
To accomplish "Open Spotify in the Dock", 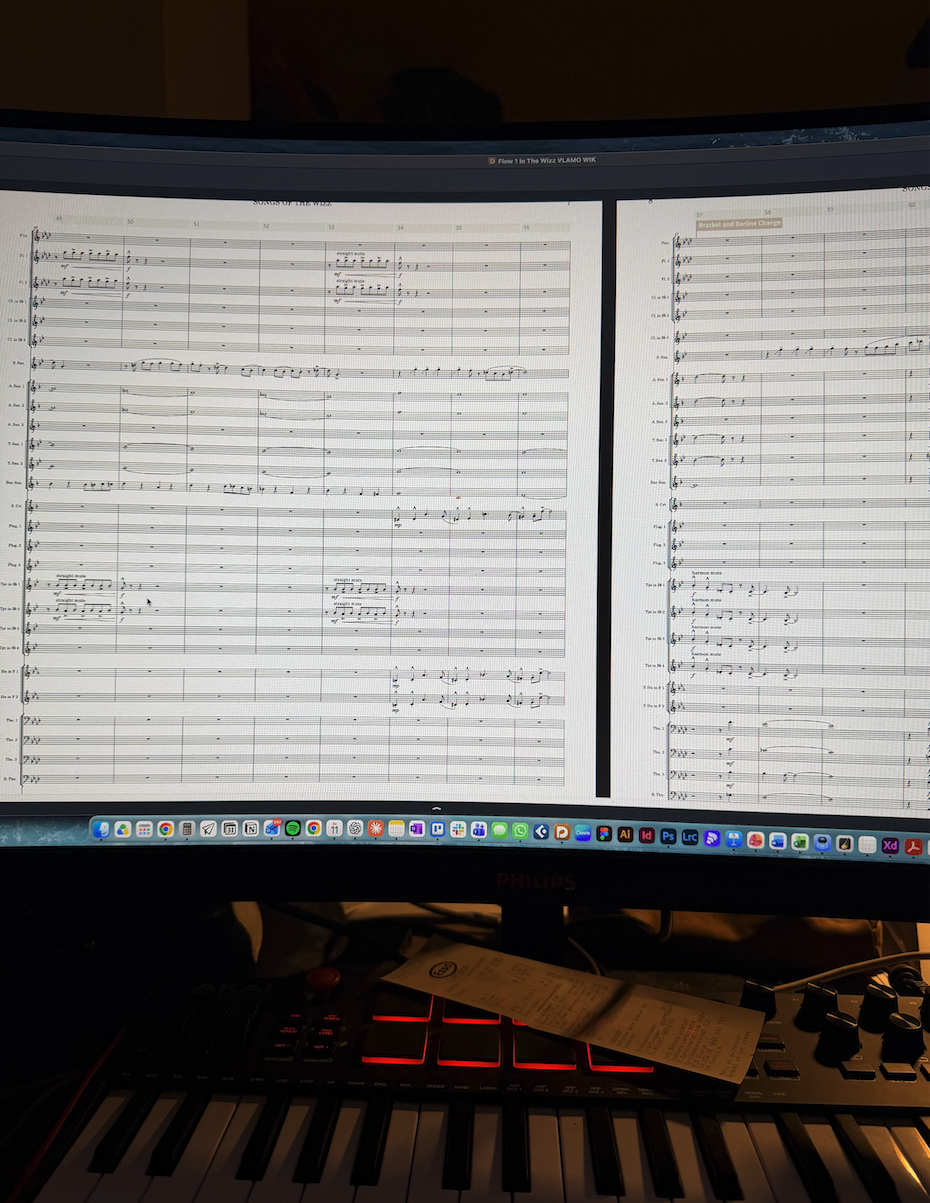I will point(293,829).
